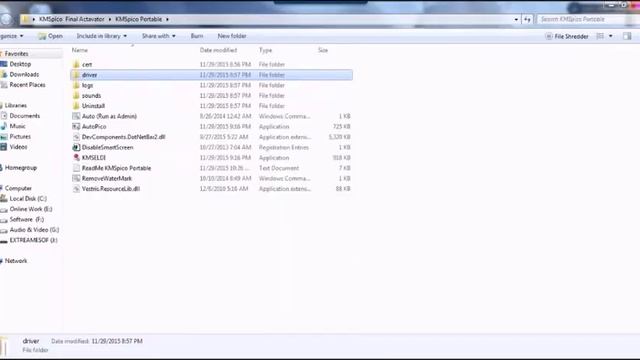Select Libraries in navigation pane
This screenshot has width=640, height=360.
point(16,105)
